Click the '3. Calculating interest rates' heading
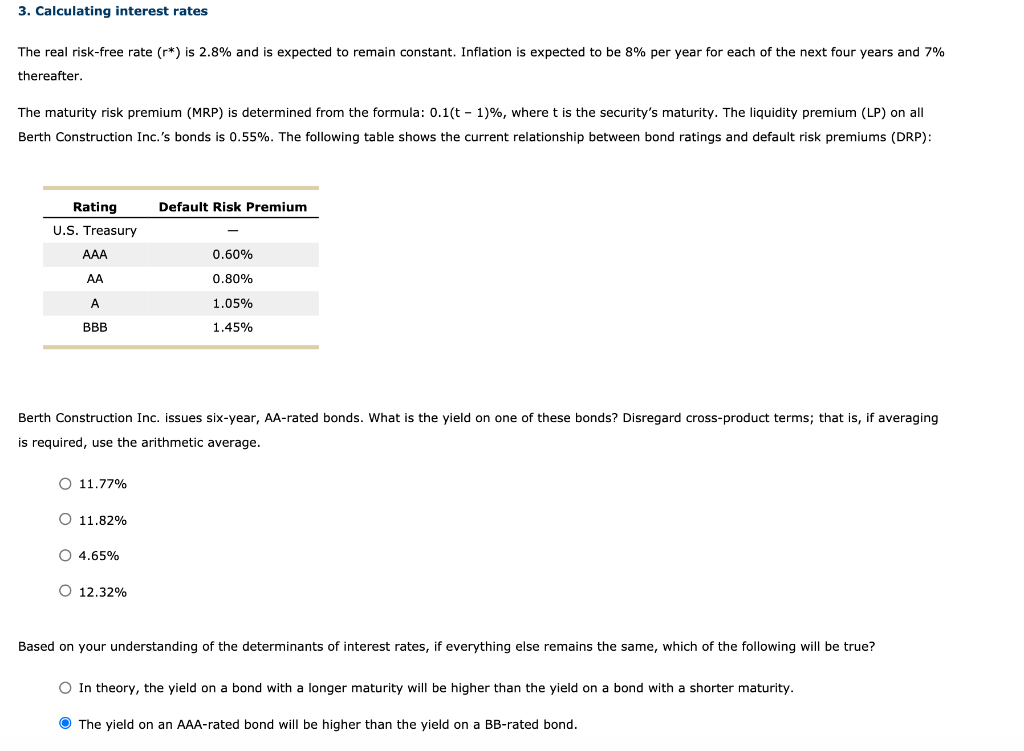This screenshot has width=1024, height=751. point(113,11)
